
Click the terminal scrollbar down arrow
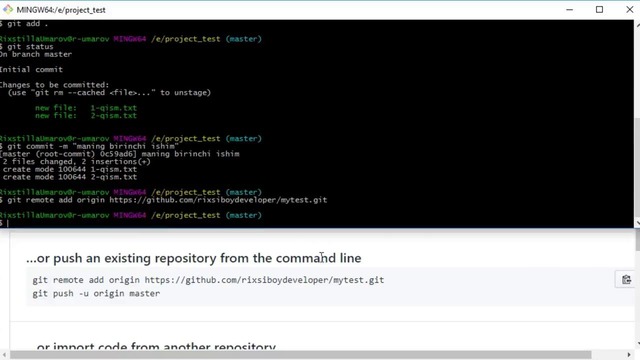[x=637, y=223]
